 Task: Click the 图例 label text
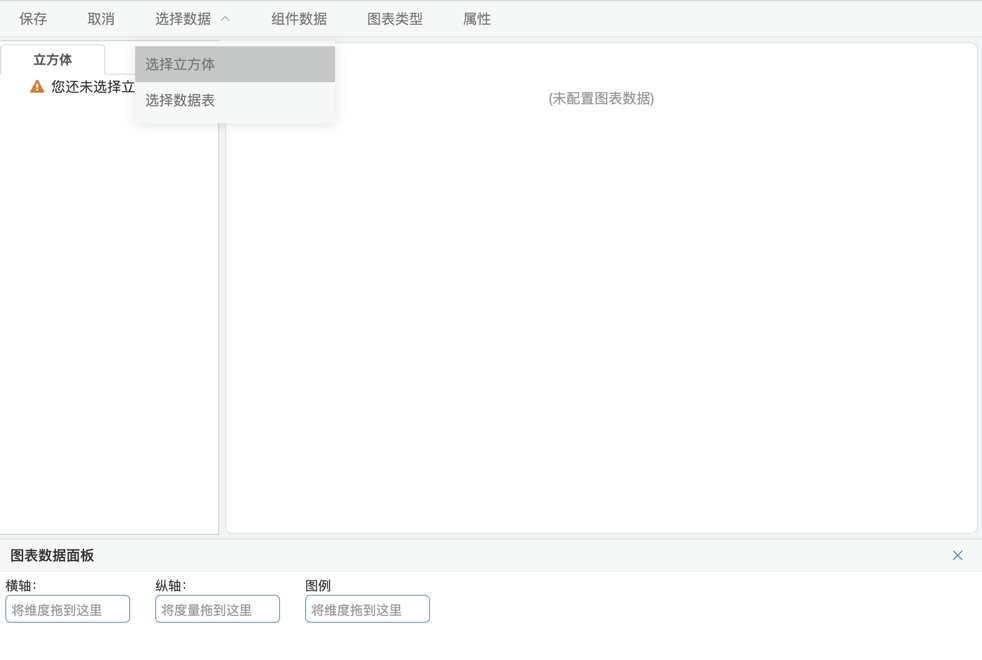[x=318, y=586]
